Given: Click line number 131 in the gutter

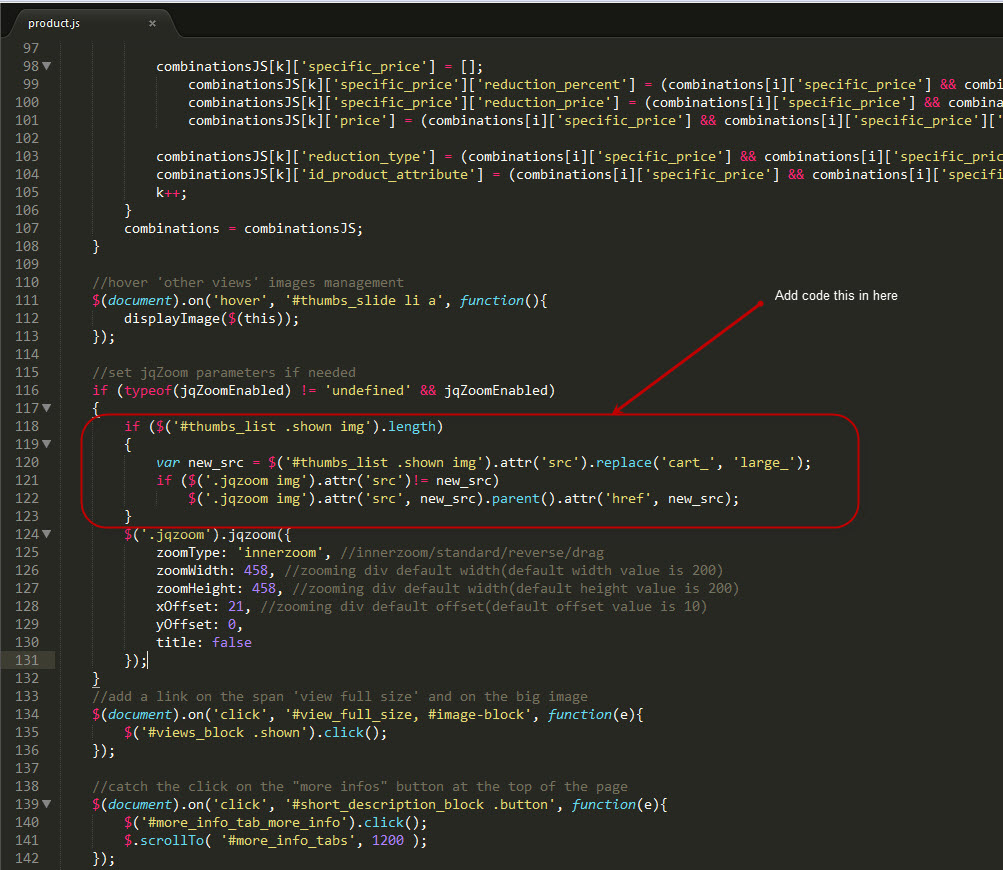Looking at the screenshot, I should point(28,660).
